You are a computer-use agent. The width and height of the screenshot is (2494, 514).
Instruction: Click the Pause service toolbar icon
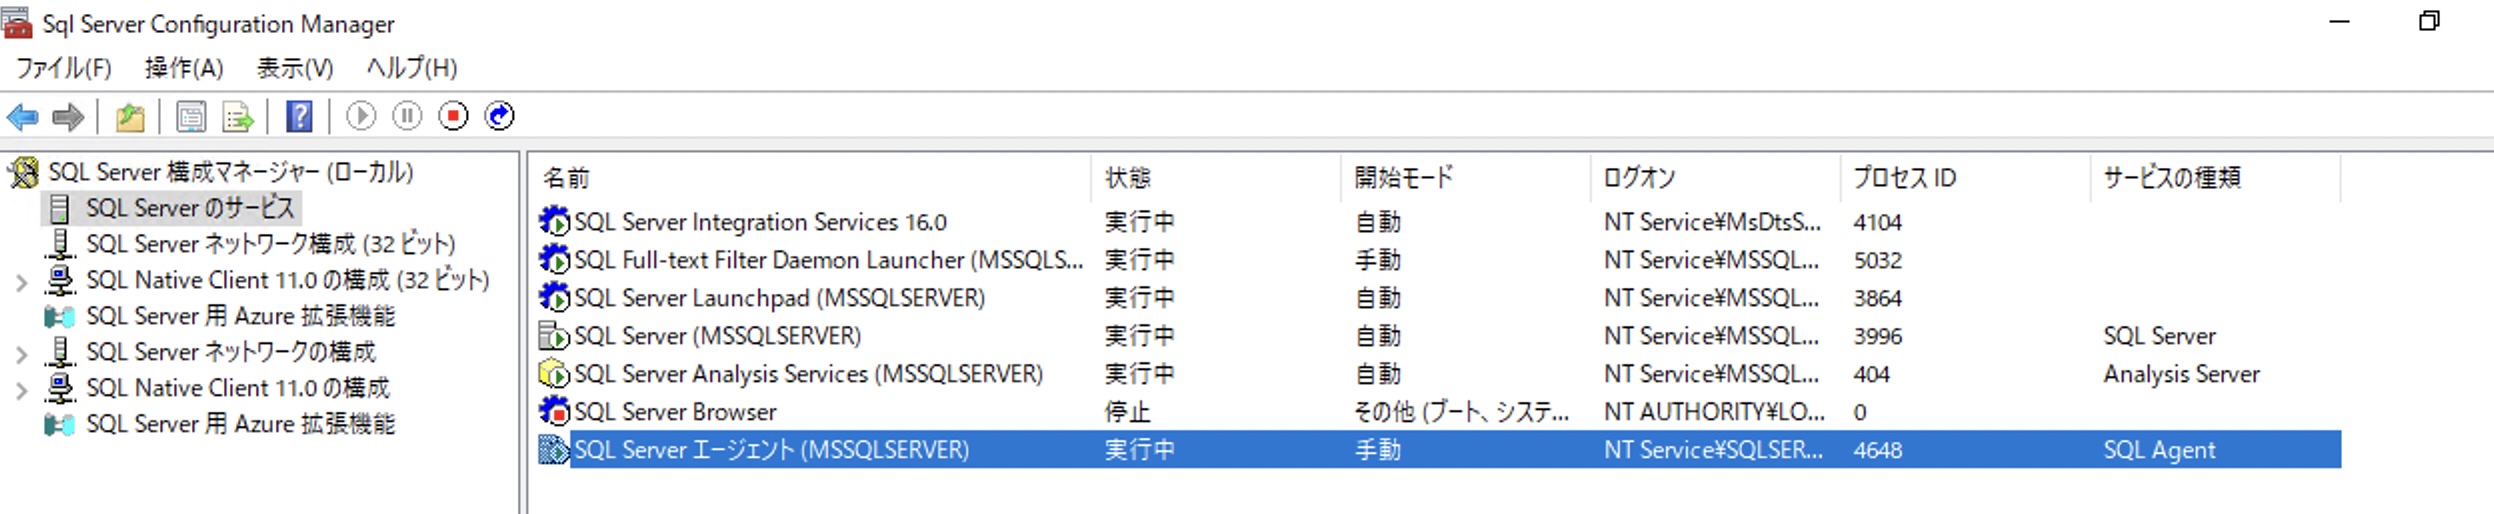point(407,117)
